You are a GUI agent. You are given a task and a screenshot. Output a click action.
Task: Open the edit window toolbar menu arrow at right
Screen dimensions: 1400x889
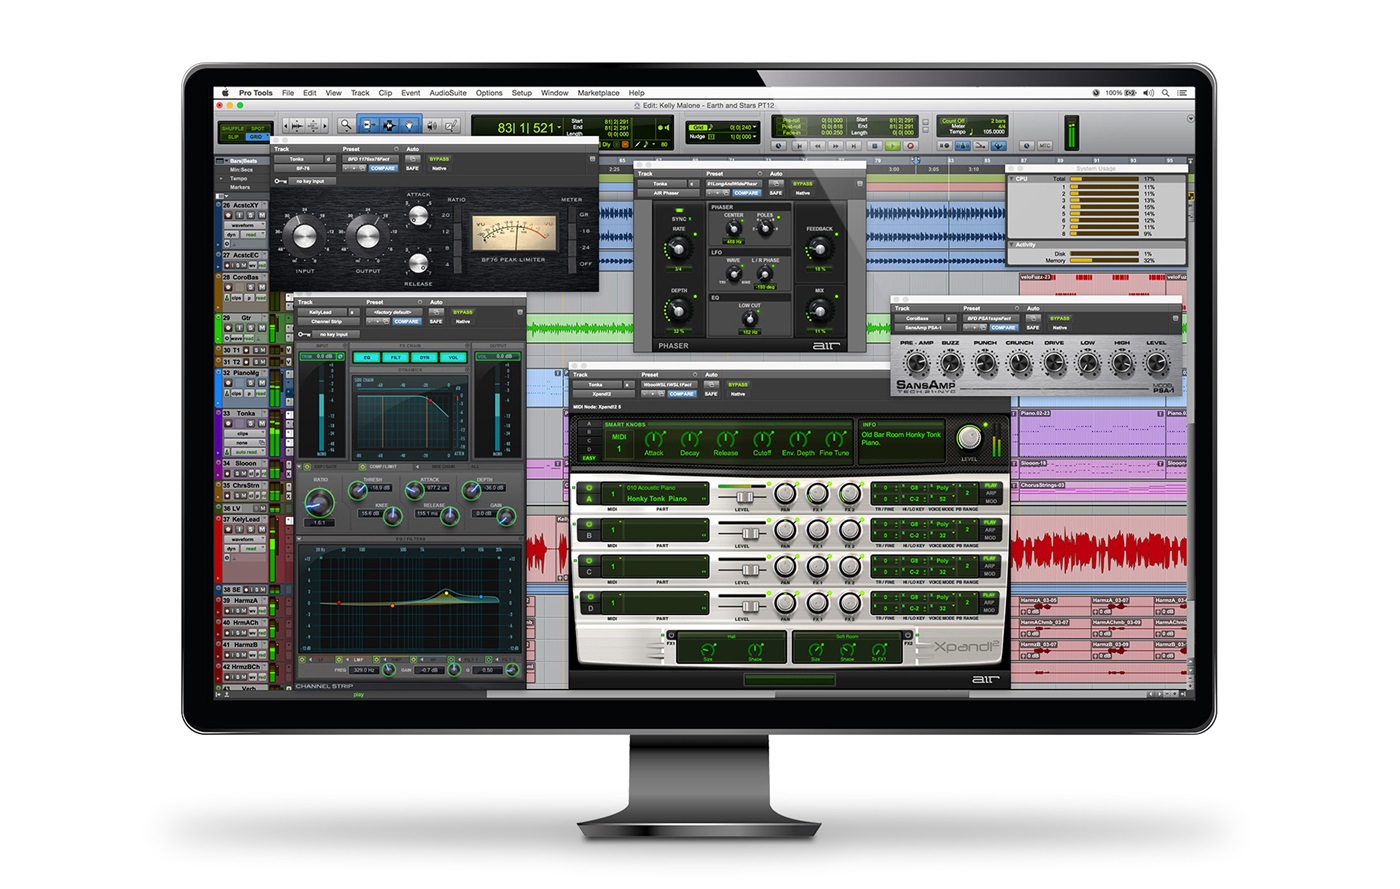click(1190, 118)
